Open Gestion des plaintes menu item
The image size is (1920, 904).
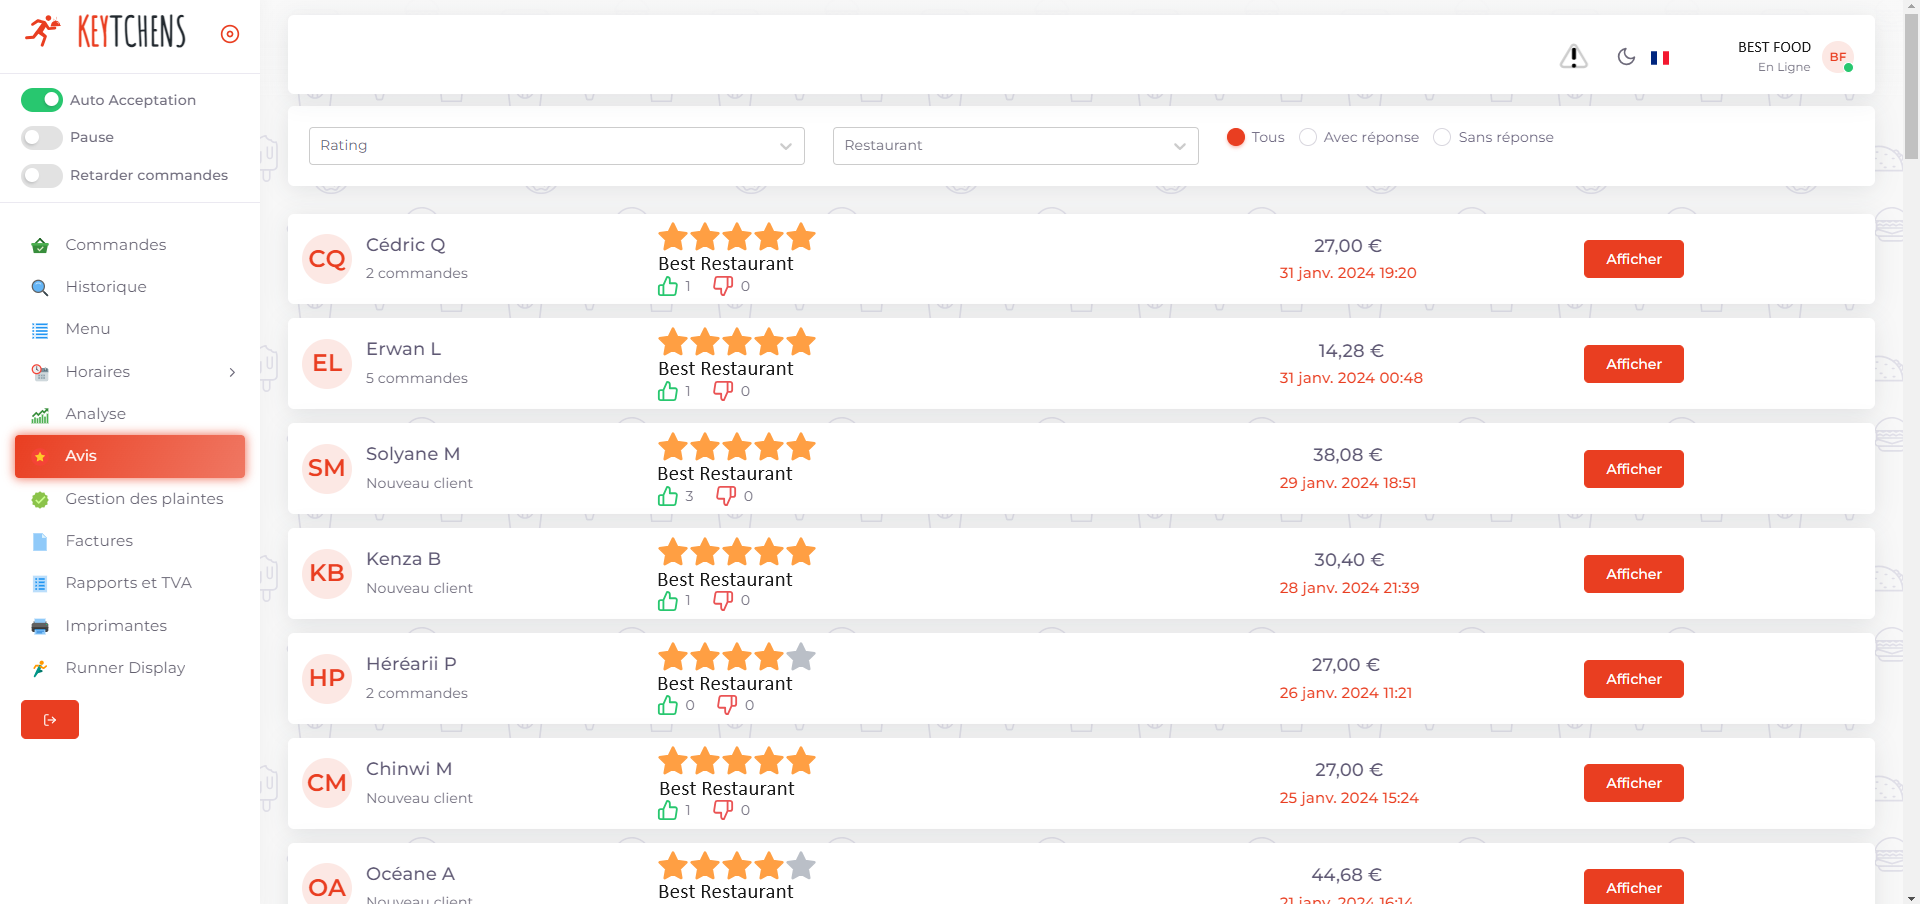(144, 499)
